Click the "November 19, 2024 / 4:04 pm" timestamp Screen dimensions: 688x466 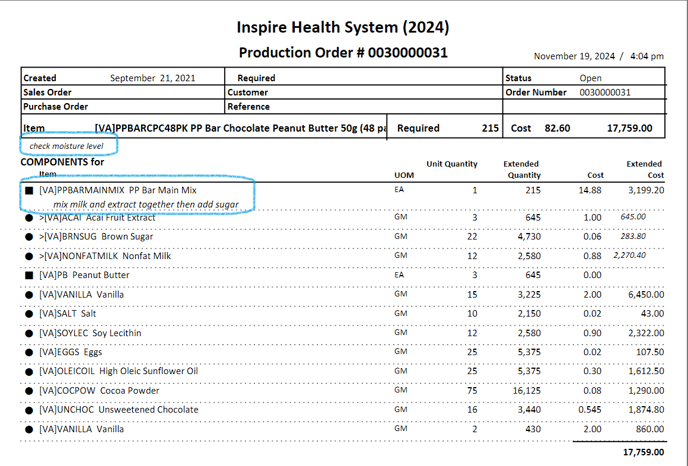598,56
